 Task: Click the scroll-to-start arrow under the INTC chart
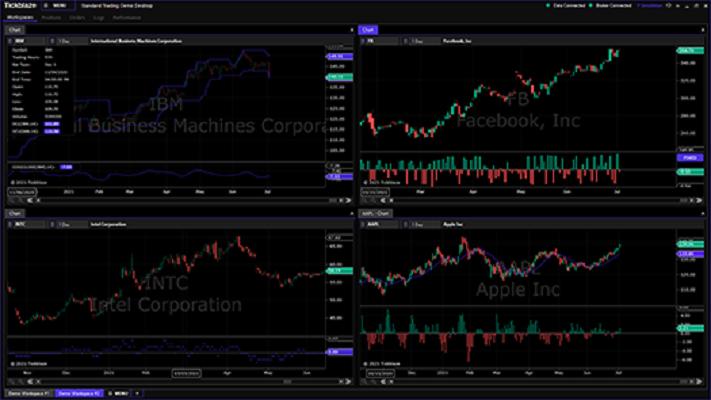pos(30,381)
